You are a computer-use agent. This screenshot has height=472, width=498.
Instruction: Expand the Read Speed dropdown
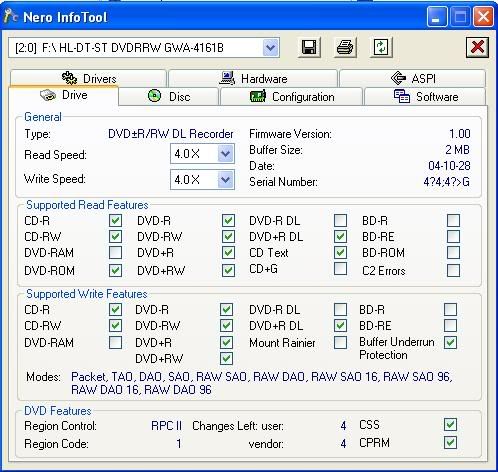coord(225,154)
